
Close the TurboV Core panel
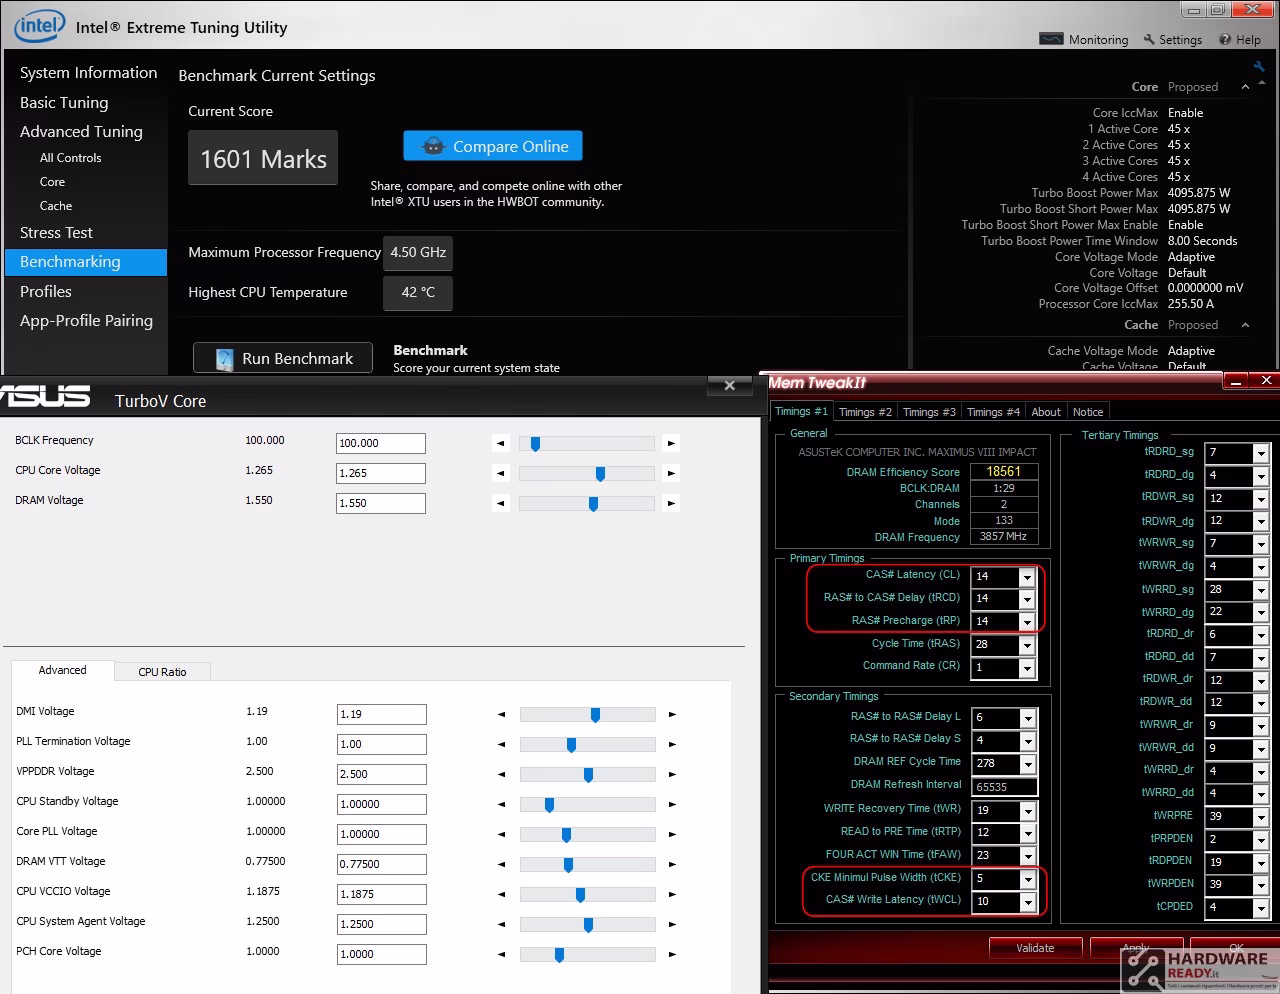click(729, 385)
